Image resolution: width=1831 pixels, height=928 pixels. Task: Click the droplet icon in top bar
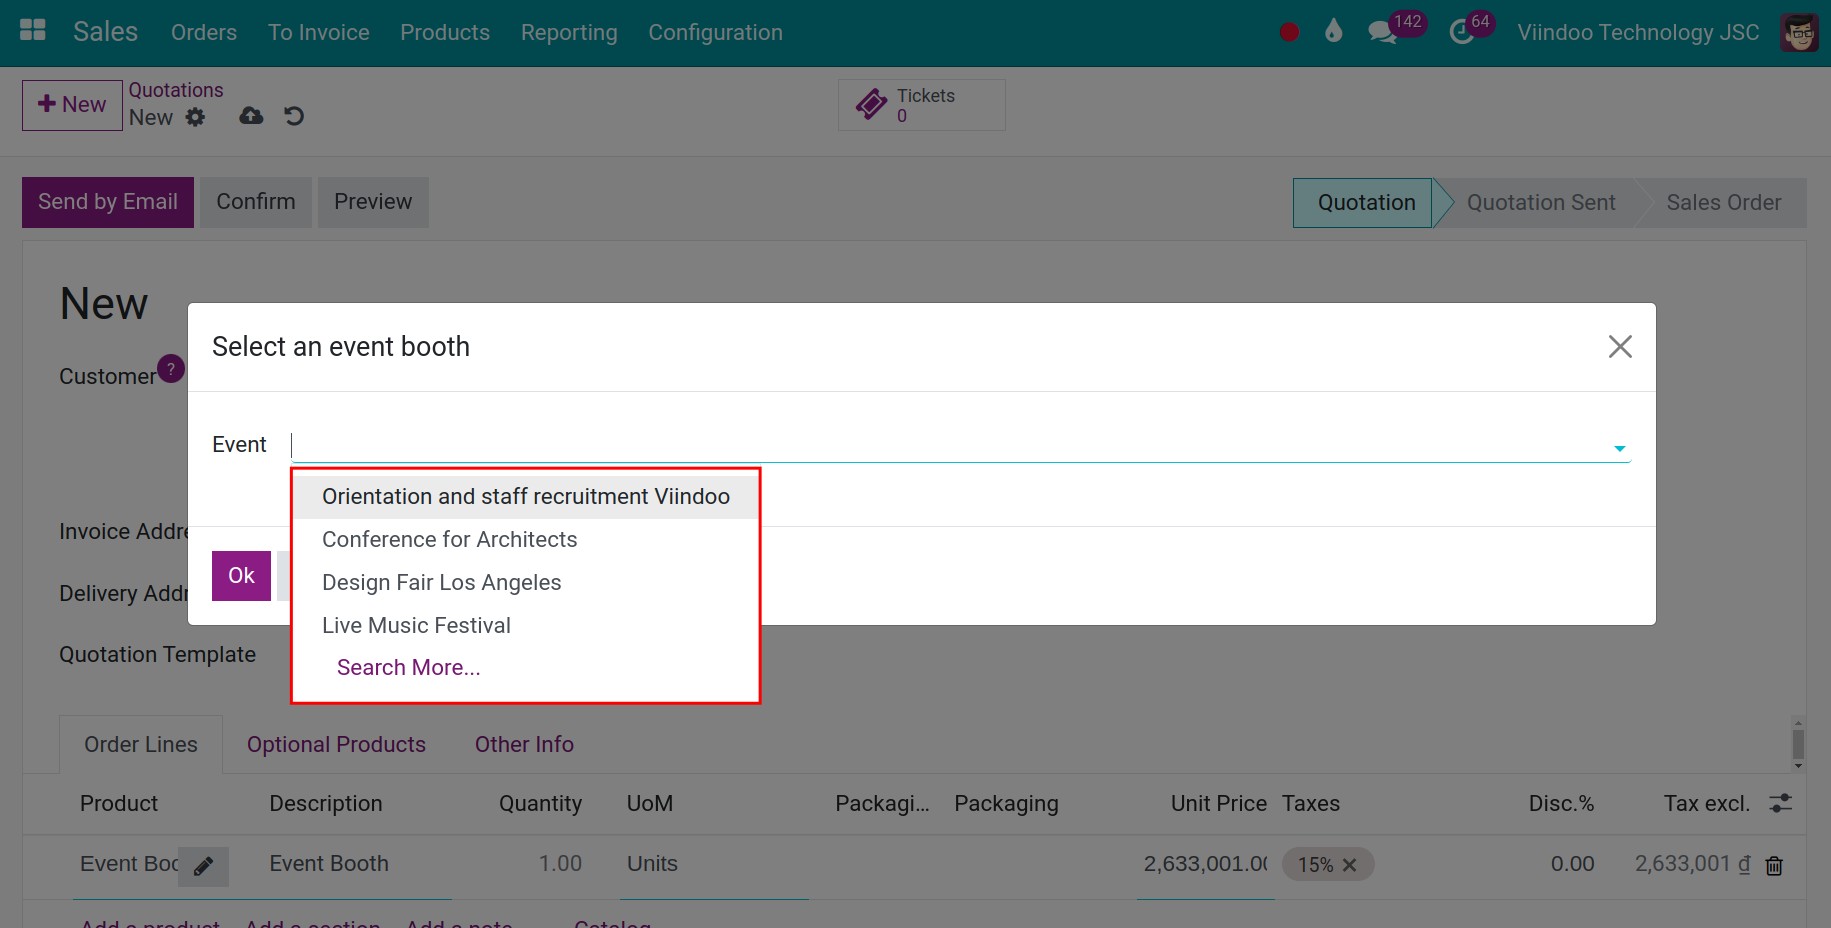pyautogui.click(x=1333, y=32)
